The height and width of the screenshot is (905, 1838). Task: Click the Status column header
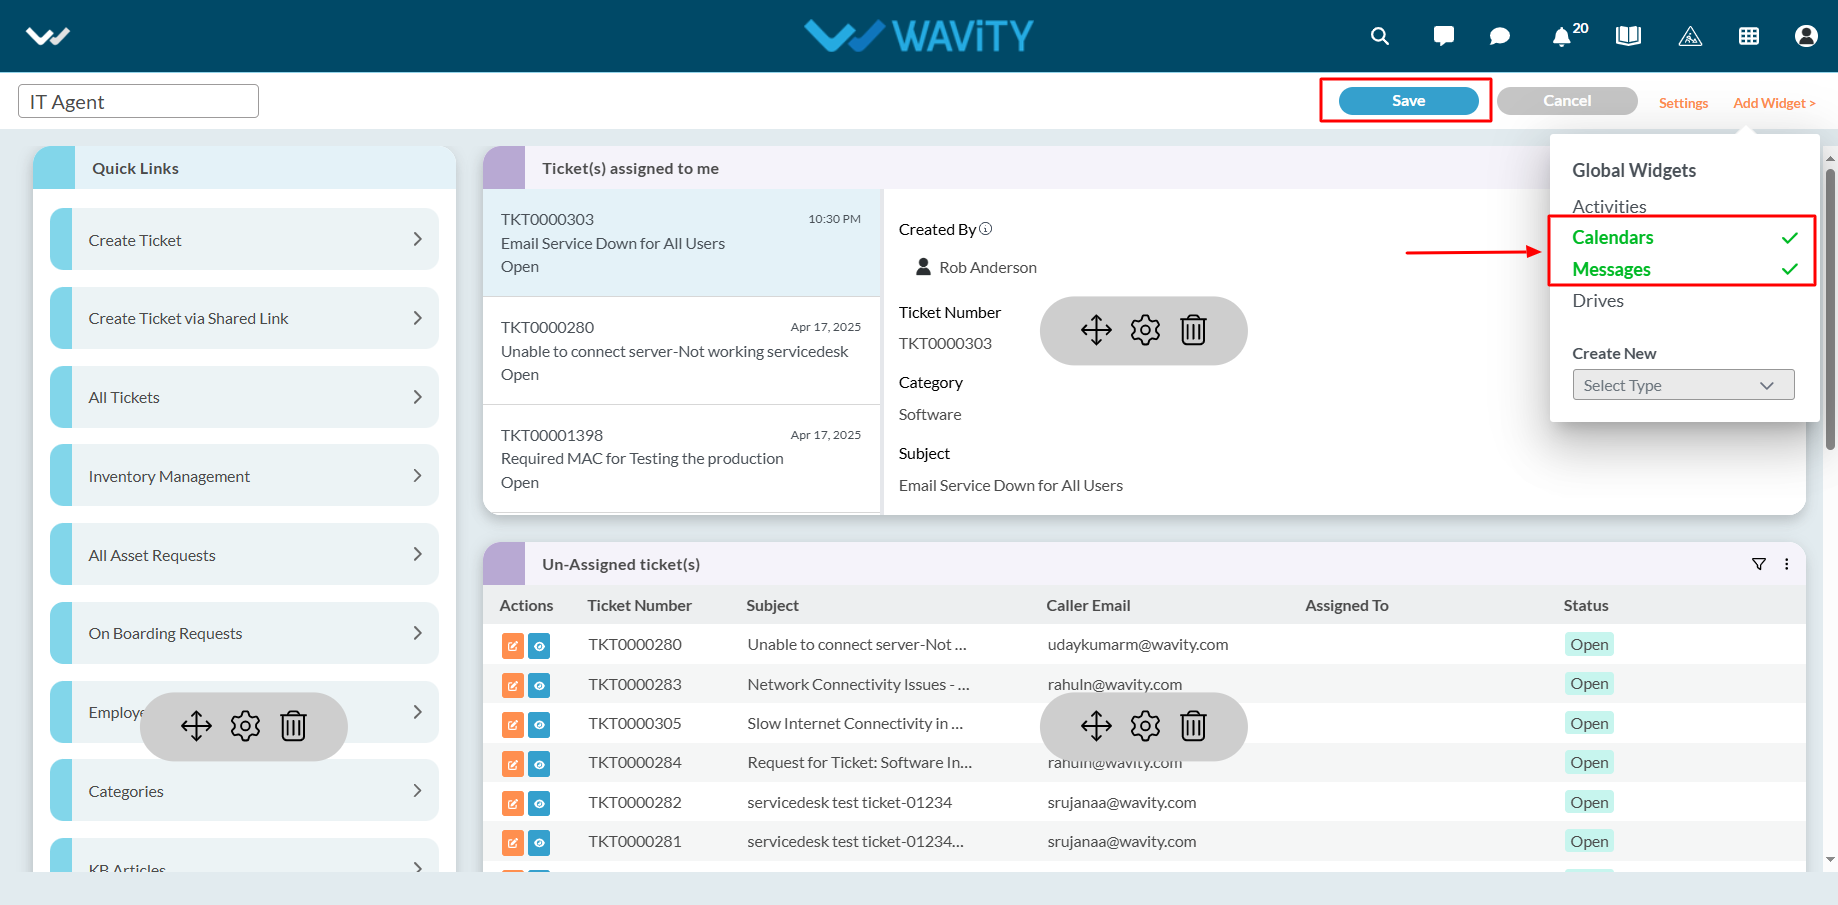click(x=1586, y=605)
